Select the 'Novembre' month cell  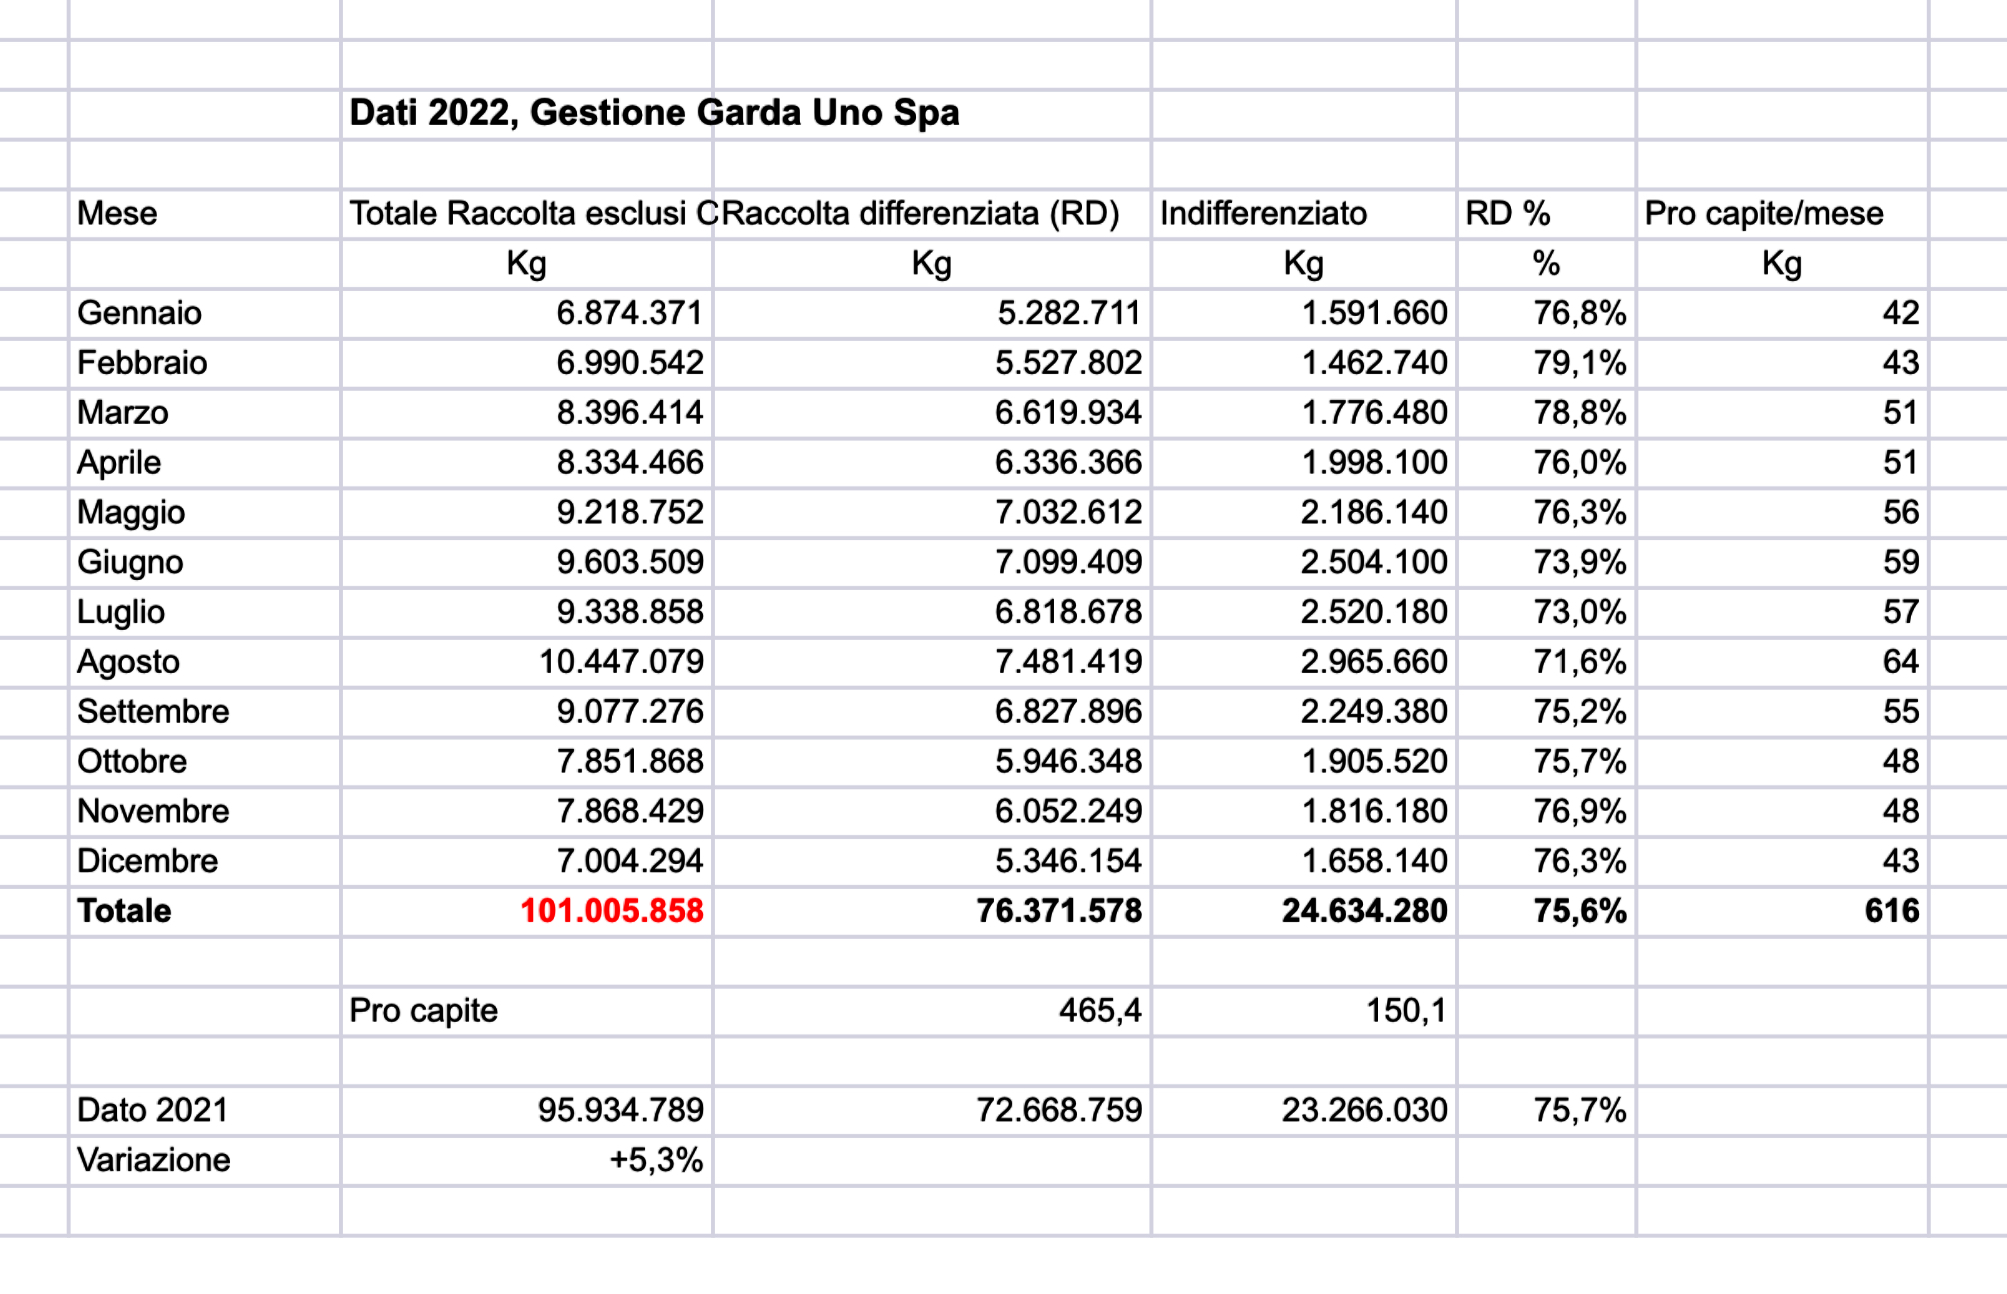(153, 811)
